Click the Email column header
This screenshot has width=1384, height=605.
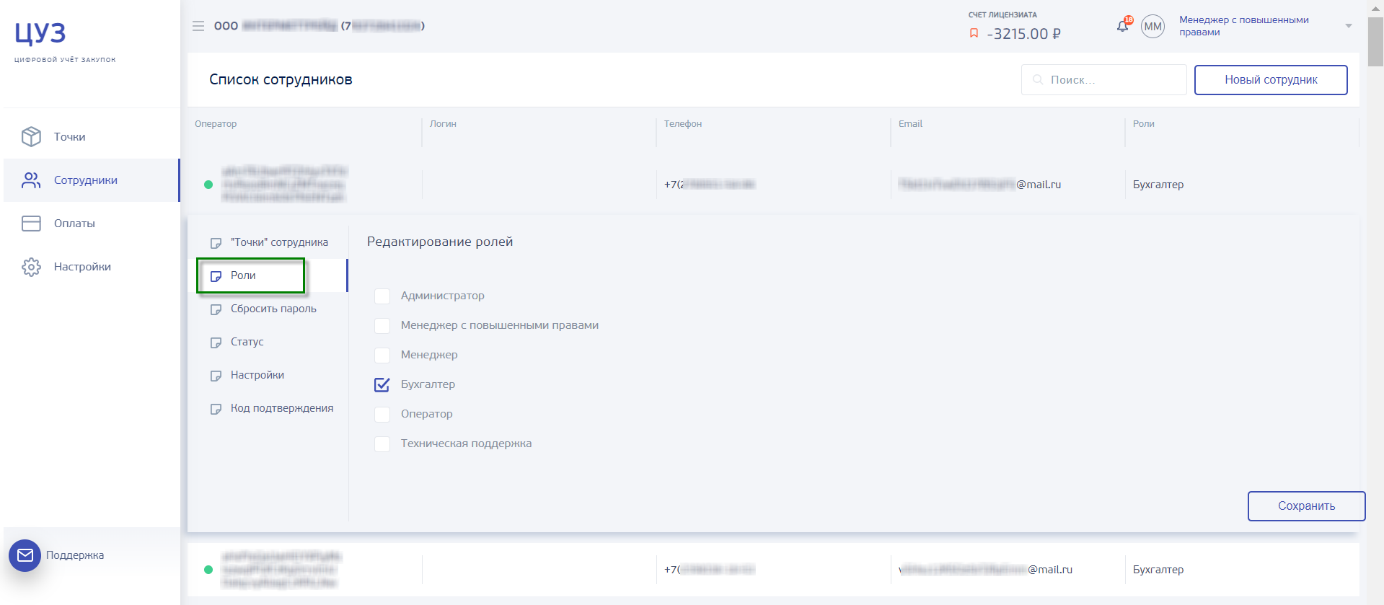[910, 124]
